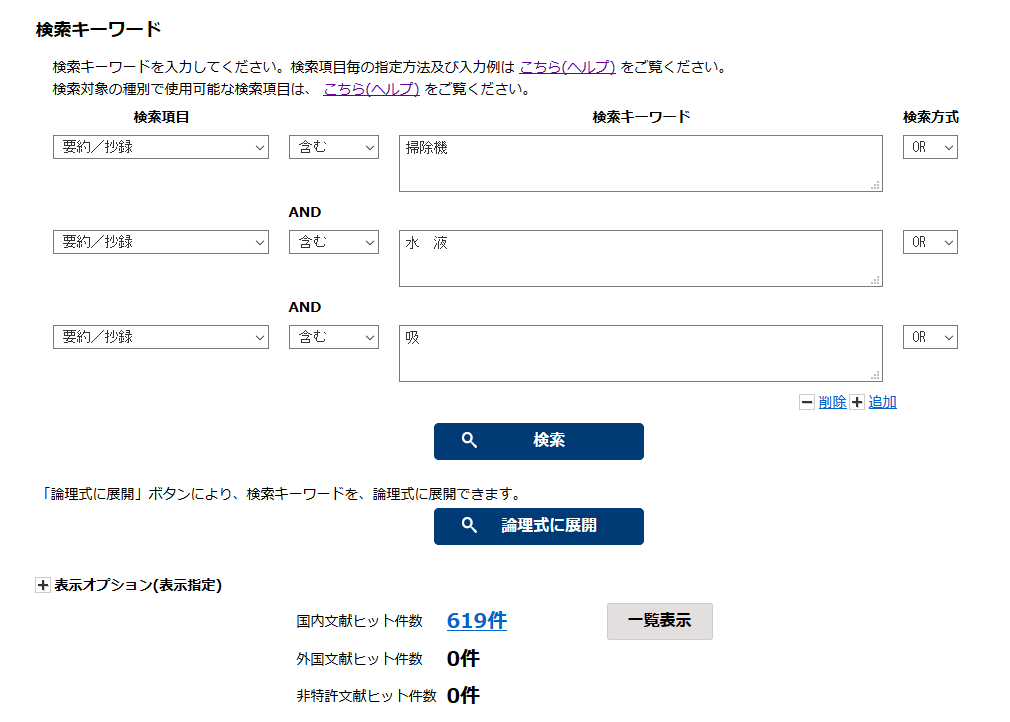Click the 一覧表示 button
Image resolution: width=1010 pixels, height=722 pixels.
(x=660, y=621)
